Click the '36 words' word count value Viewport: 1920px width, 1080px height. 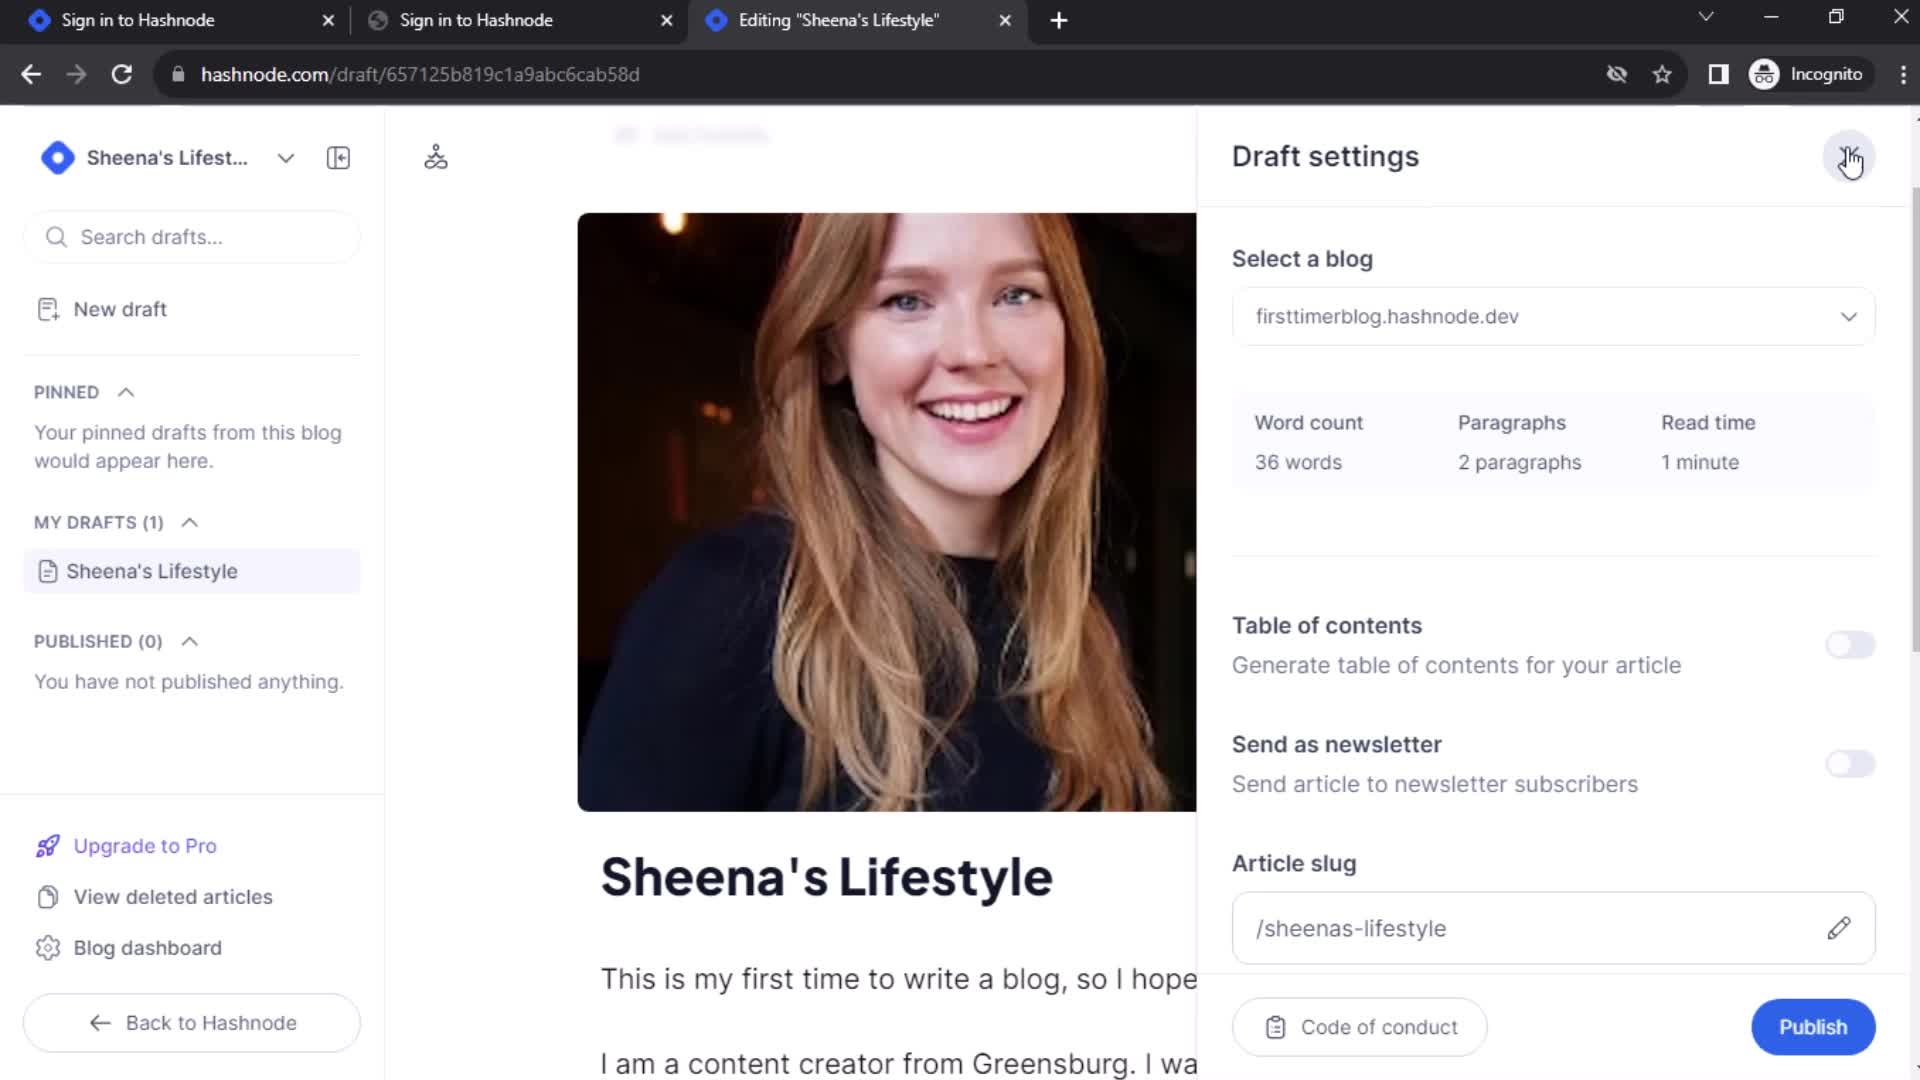pyautogui.click(x=1298, y=462)
